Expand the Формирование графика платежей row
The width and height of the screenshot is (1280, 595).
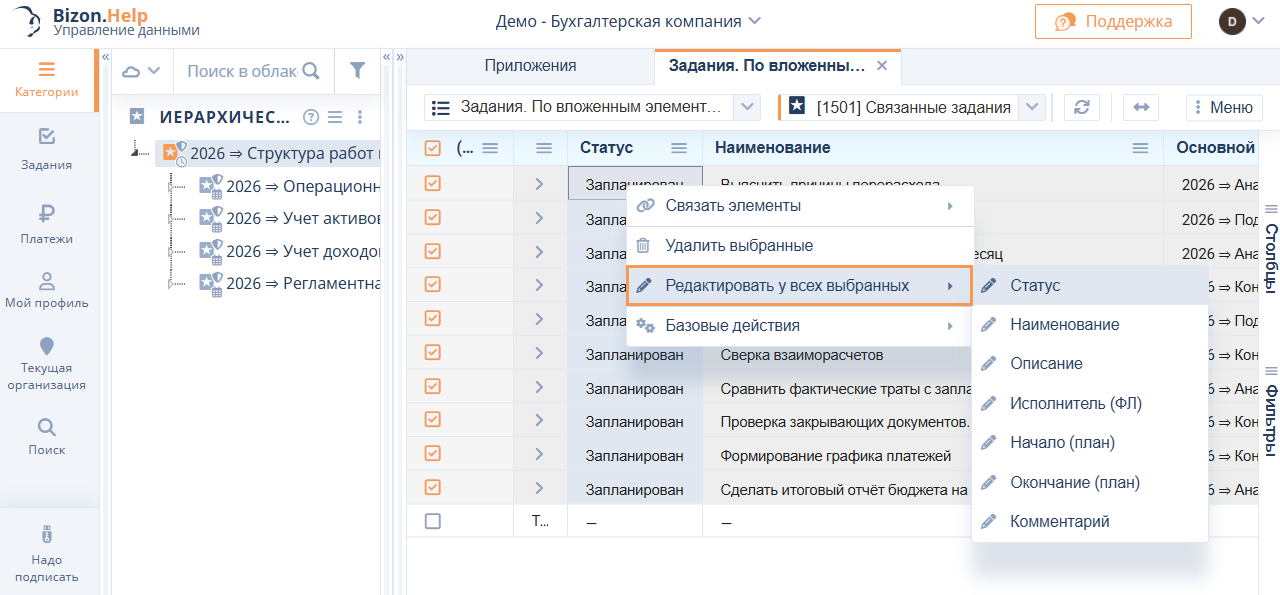[x=539, y=455]
